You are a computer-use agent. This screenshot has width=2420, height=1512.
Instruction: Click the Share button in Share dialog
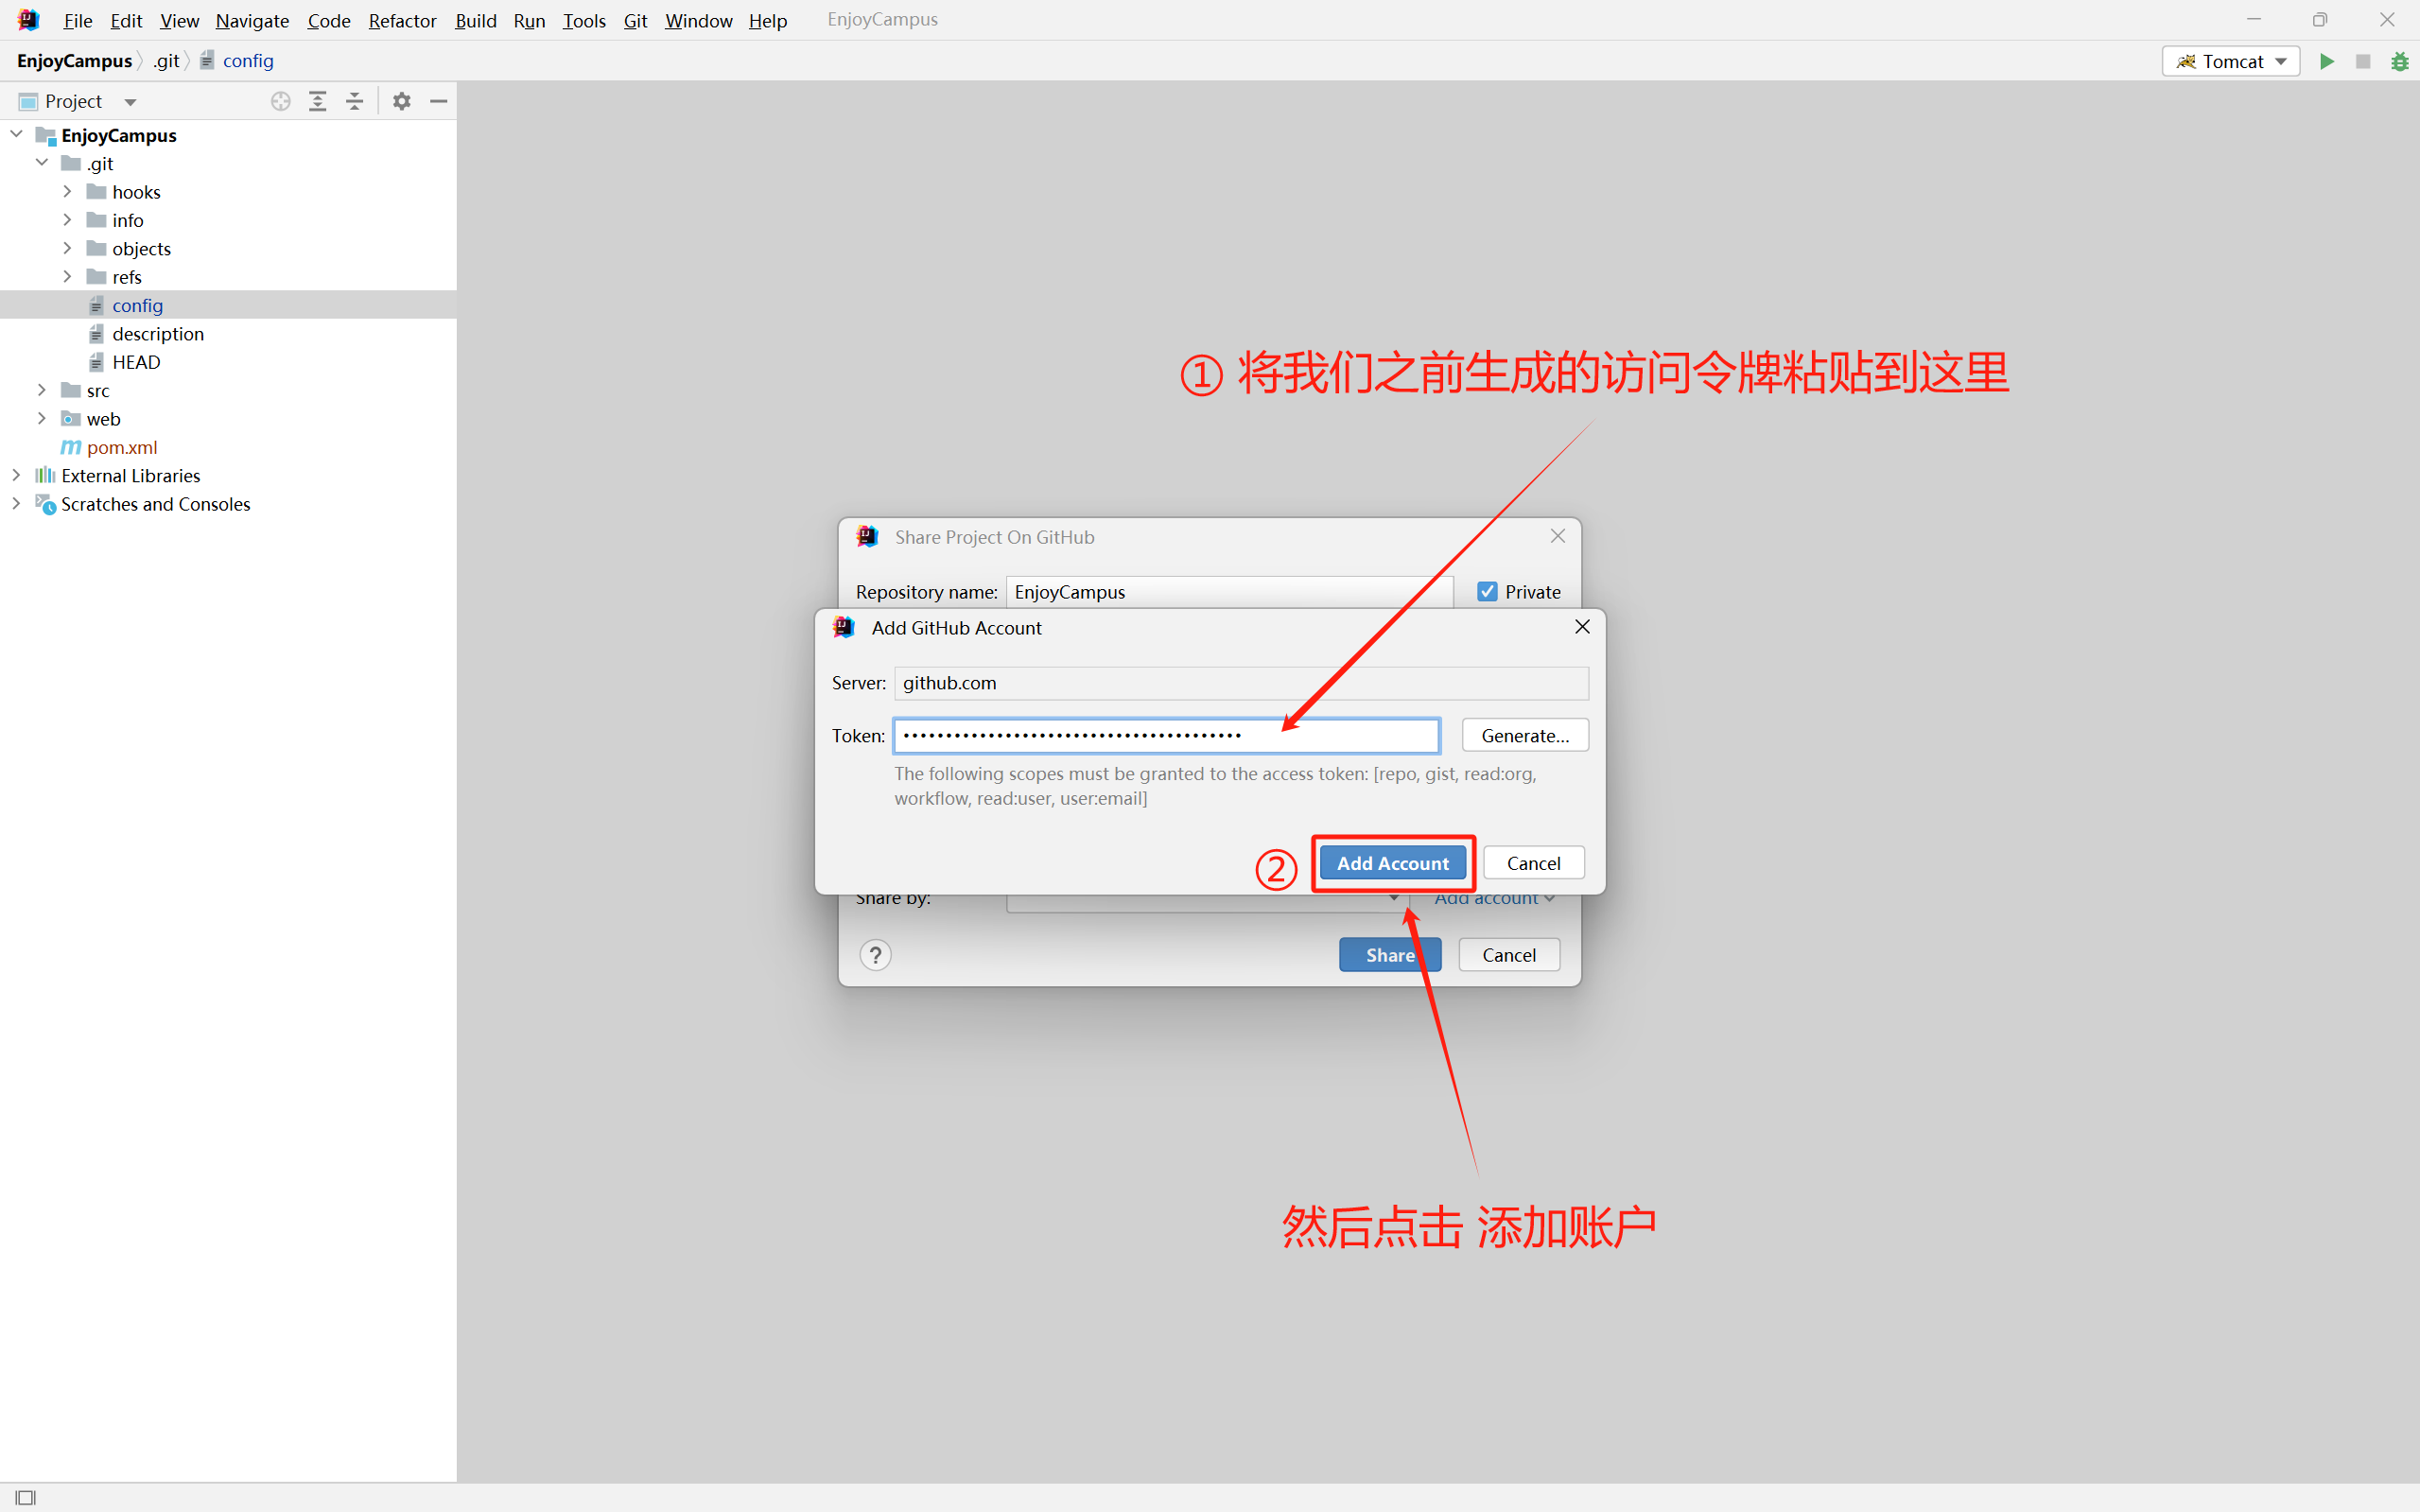pyautogui.click(x=1390, y=955)
